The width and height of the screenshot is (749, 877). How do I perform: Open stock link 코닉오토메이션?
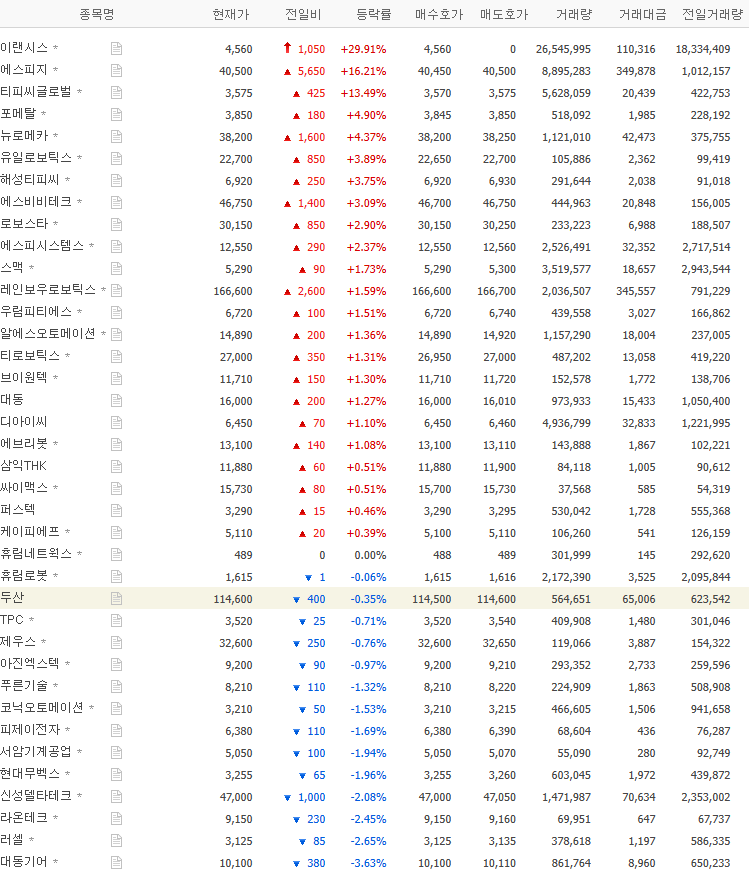click(42, 708)
